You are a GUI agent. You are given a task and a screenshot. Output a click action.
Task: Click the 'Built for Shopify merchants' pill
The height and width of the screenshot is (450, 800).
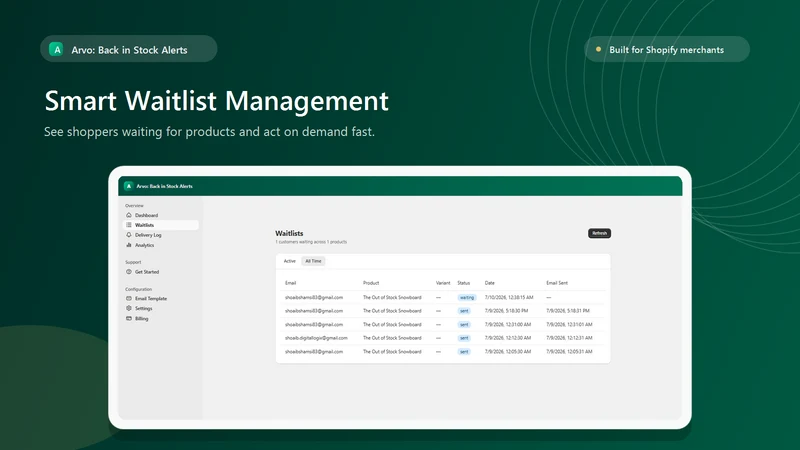tap(667, 49)
